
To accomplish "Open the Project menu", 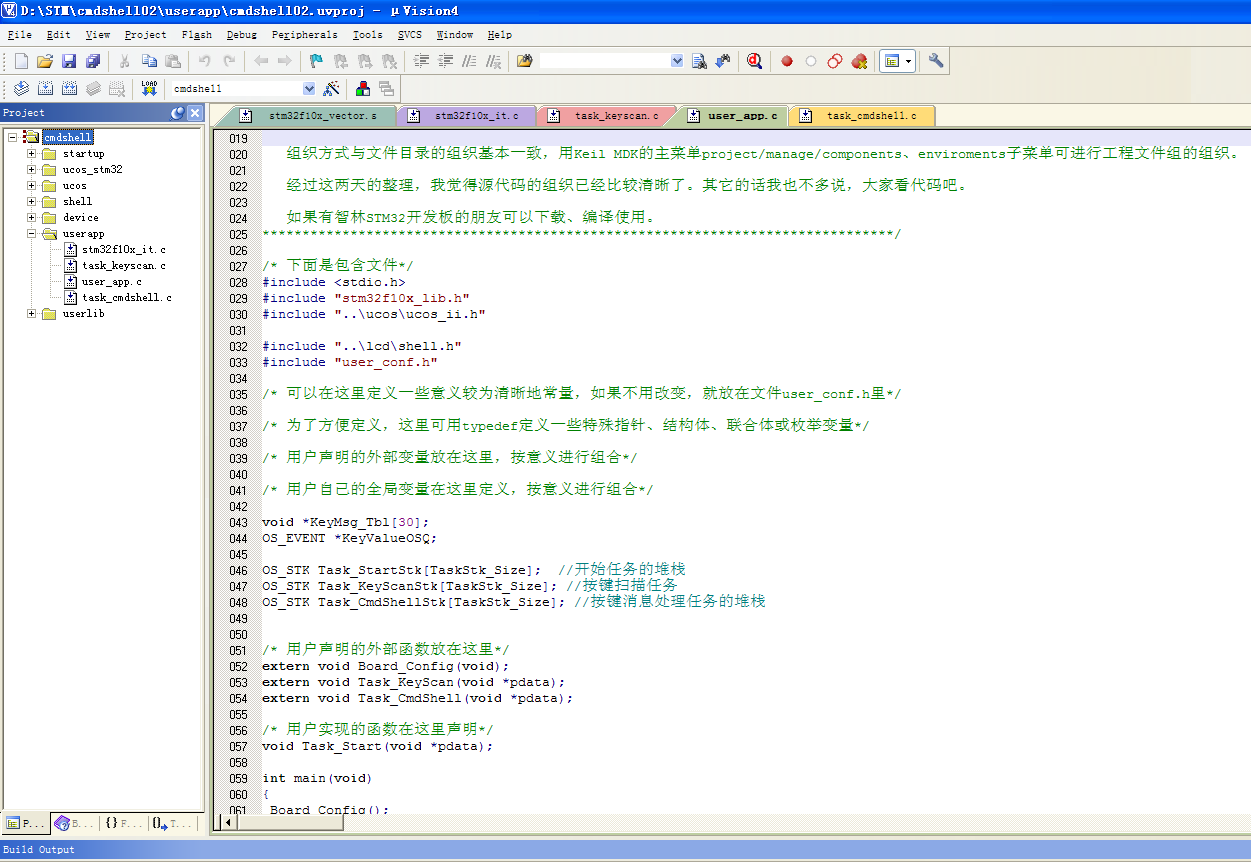I will point(146,34).
